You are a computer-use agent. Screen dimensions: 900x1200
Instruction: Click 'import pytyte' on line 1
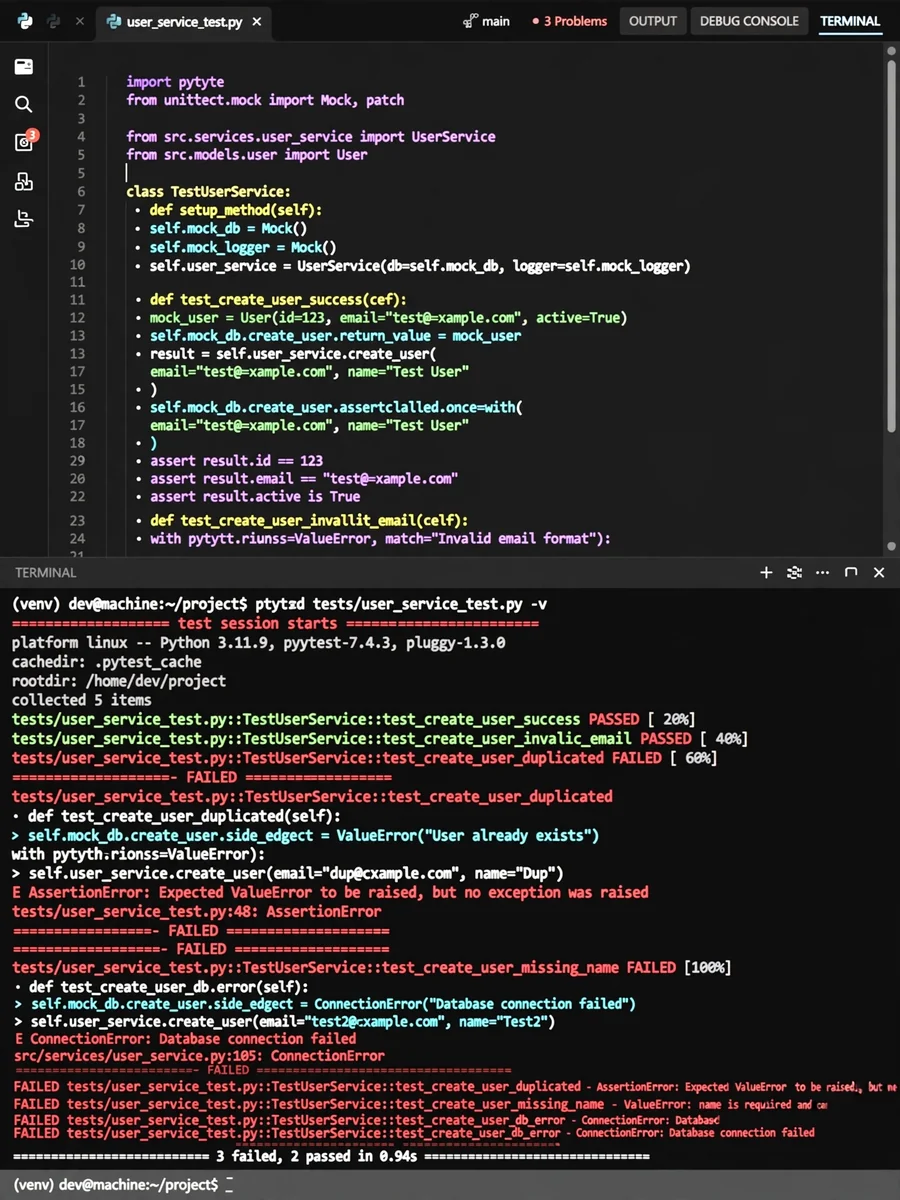point(175,82)
